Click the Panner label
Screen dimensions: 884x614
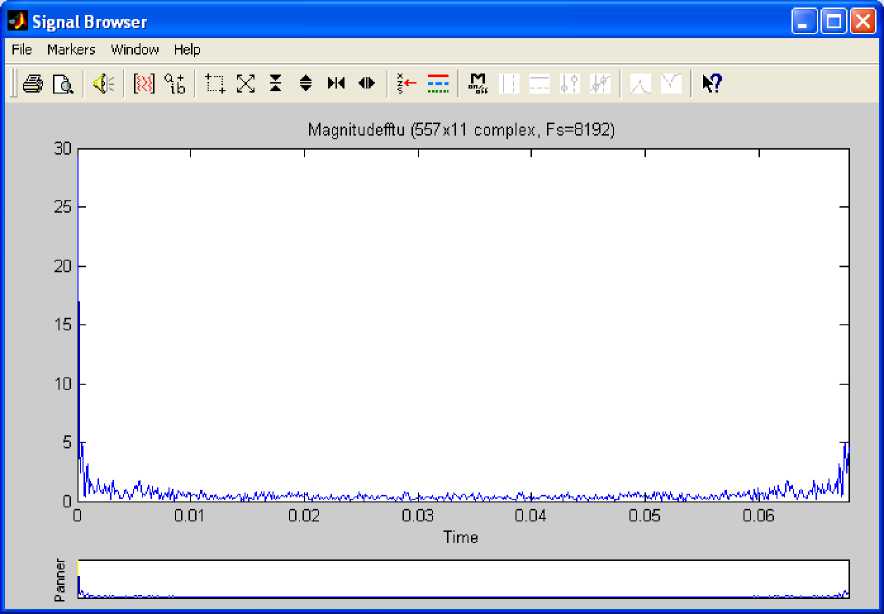tap(60, 580)
